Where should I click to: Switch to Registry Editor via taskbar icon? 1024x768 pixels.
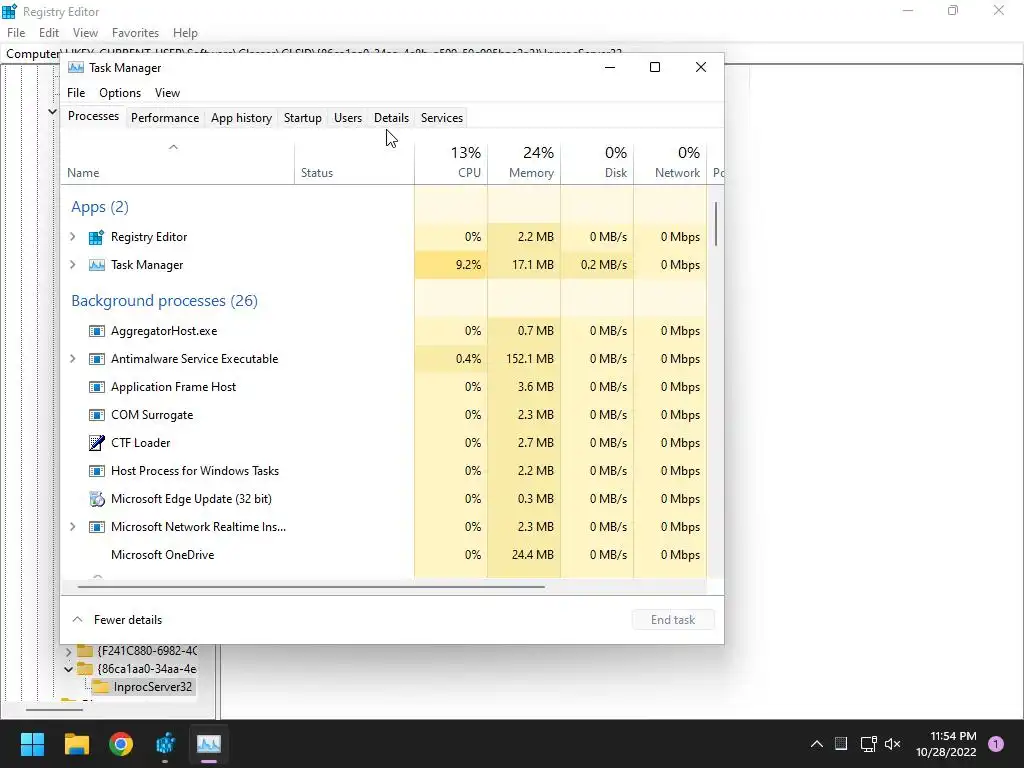(165, 744)
